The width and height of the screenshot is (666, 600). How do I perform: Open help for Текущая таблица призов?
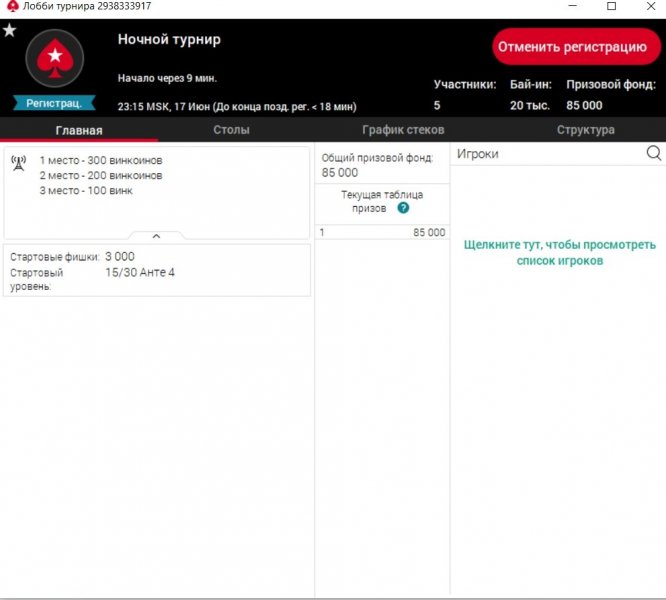tap(403, 208)
